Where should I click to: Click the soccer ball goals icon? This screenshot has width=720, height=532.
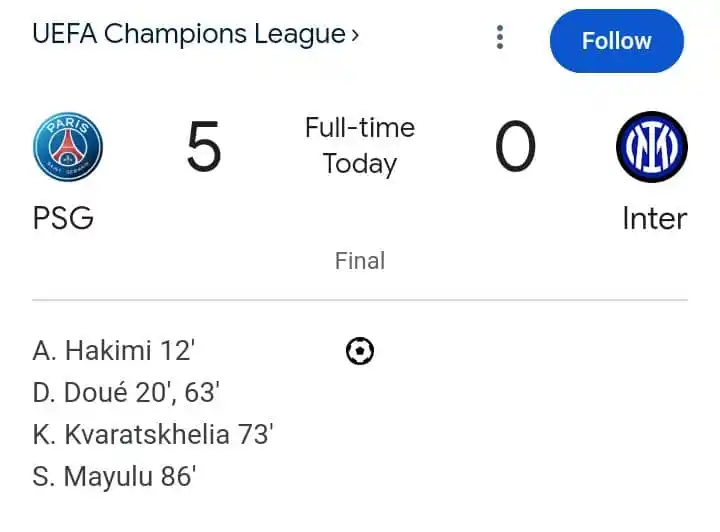pyautogui.click(x=360, y=351)
